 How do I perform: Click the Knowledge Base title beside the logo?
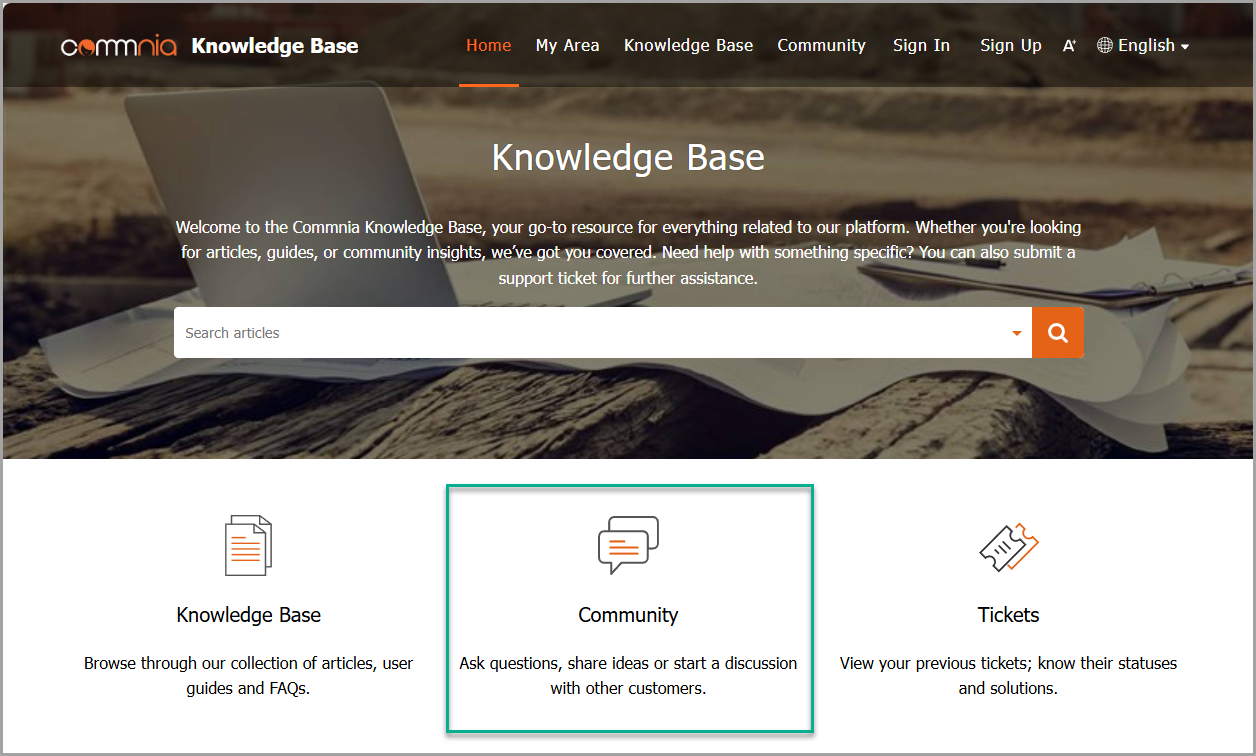(274, 46)
